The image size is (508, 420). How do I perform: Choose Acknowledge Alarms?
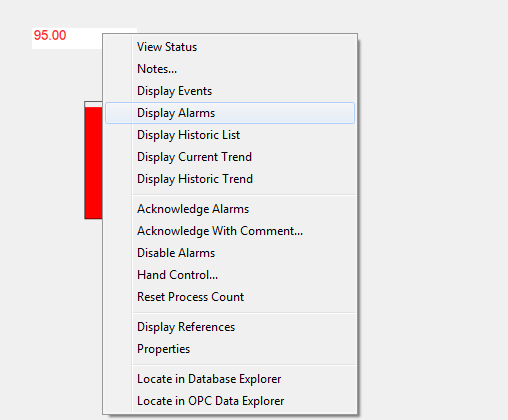(x=230, y=209)
